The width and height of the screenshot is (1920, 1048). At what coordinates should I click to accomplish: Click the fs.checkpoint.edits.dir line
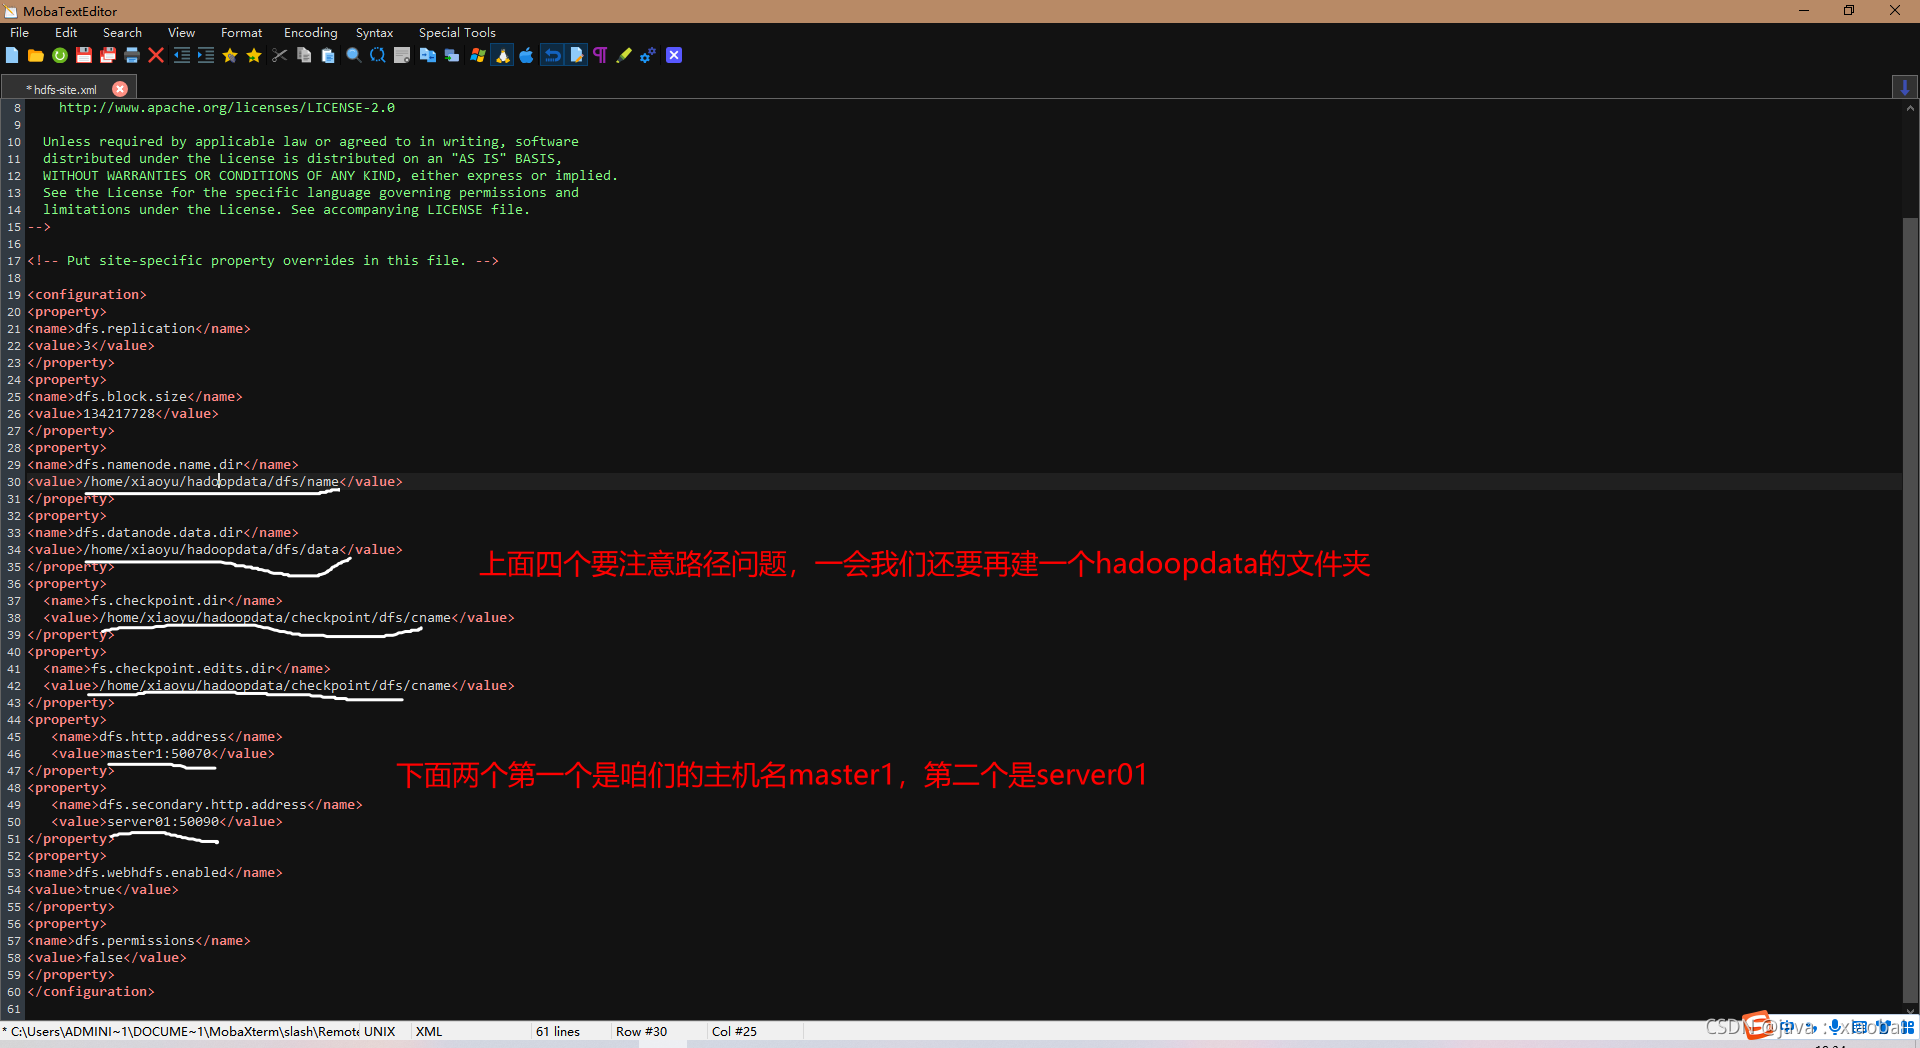pyautogui.click(x=187, y=668)
